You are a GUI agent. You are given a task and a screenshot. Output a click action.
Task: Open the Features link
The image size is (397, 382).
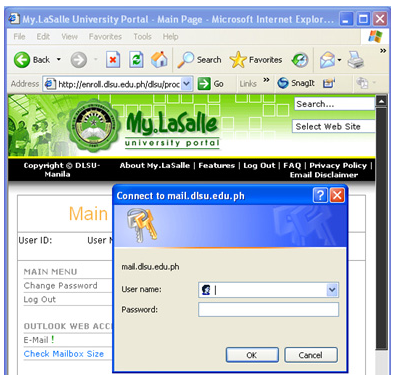pyautogui.click(x=217, y=166)
